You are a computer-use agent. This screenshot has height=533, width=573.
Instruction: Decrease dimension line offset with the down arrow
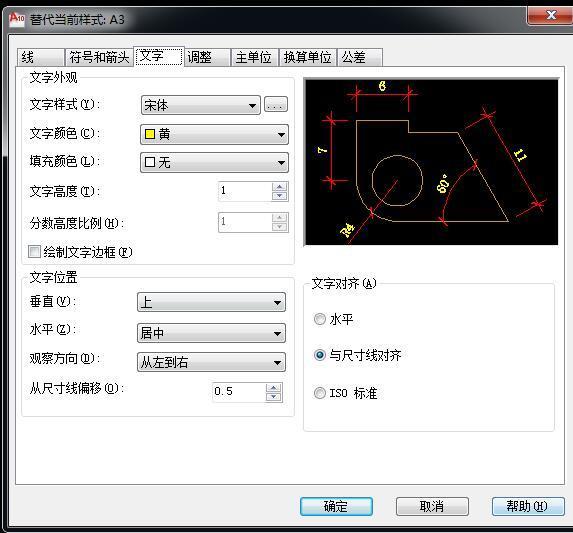point(274,397)
